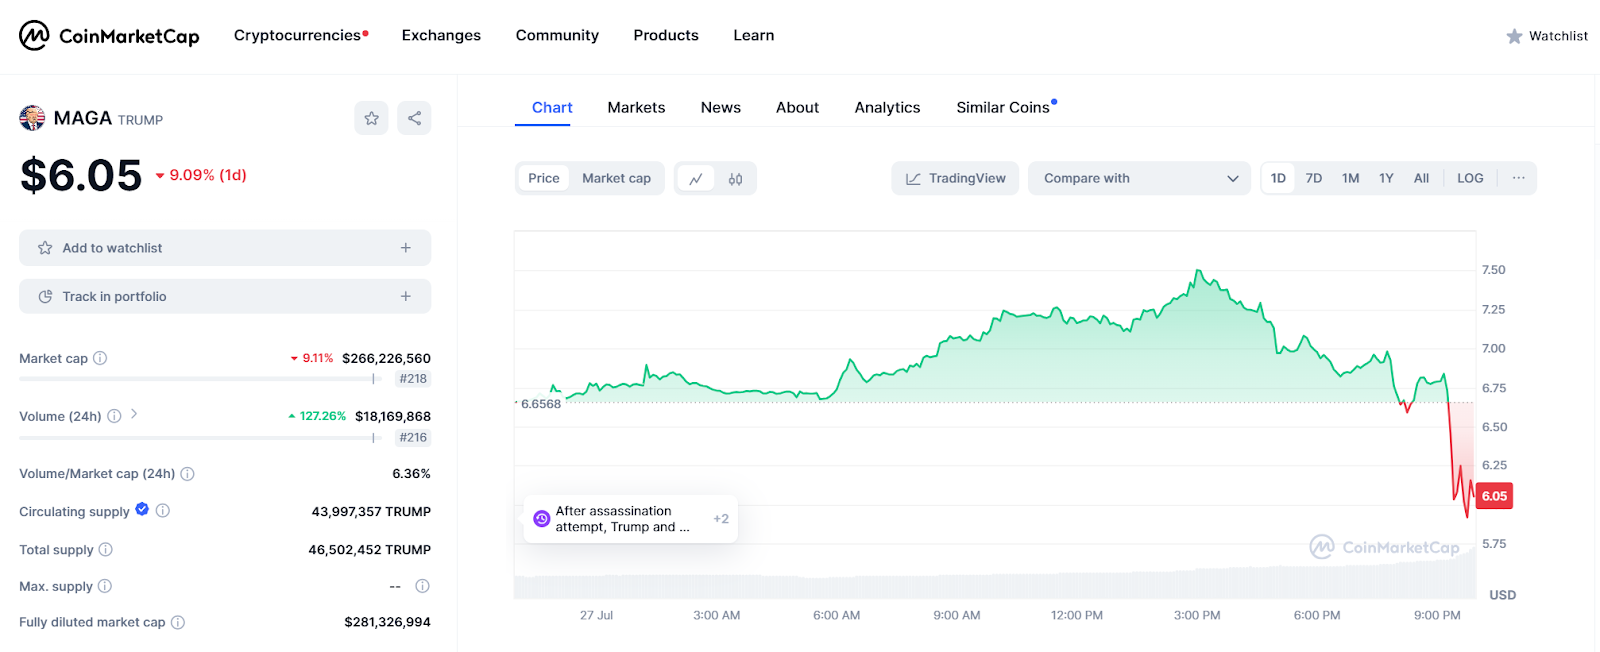The width and height of the screenshot is (1600, 652).
Task: Switch to the Similar Coins tab
Action: point(1003,107)
